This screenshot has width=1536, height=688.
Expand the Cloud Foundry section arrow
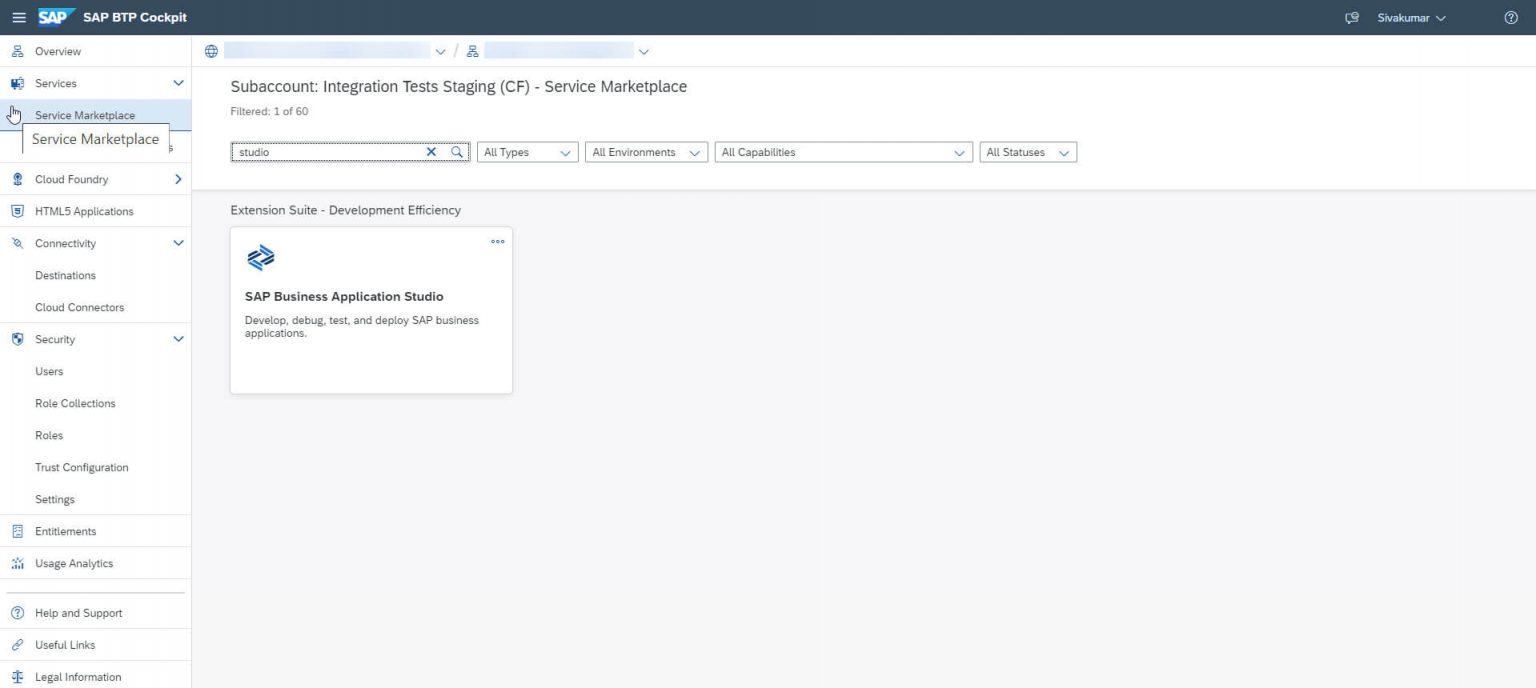pyautogui.click(x=179, y=179)
